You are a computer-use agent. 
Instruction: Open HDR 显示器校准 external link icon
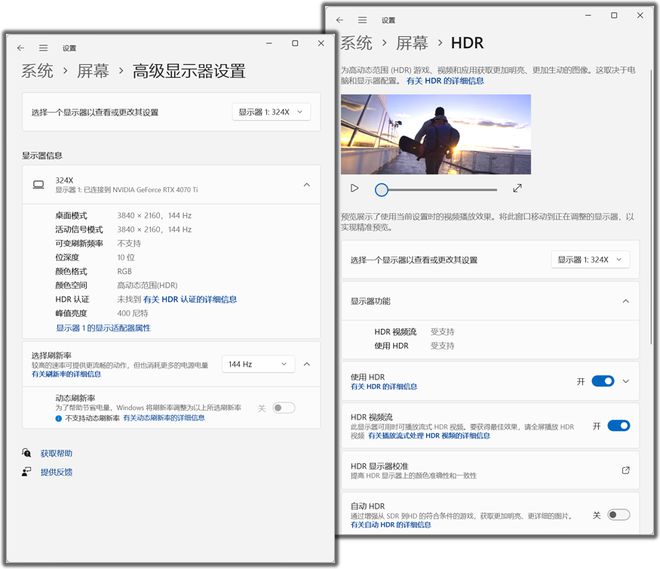[x=626, y=470]
